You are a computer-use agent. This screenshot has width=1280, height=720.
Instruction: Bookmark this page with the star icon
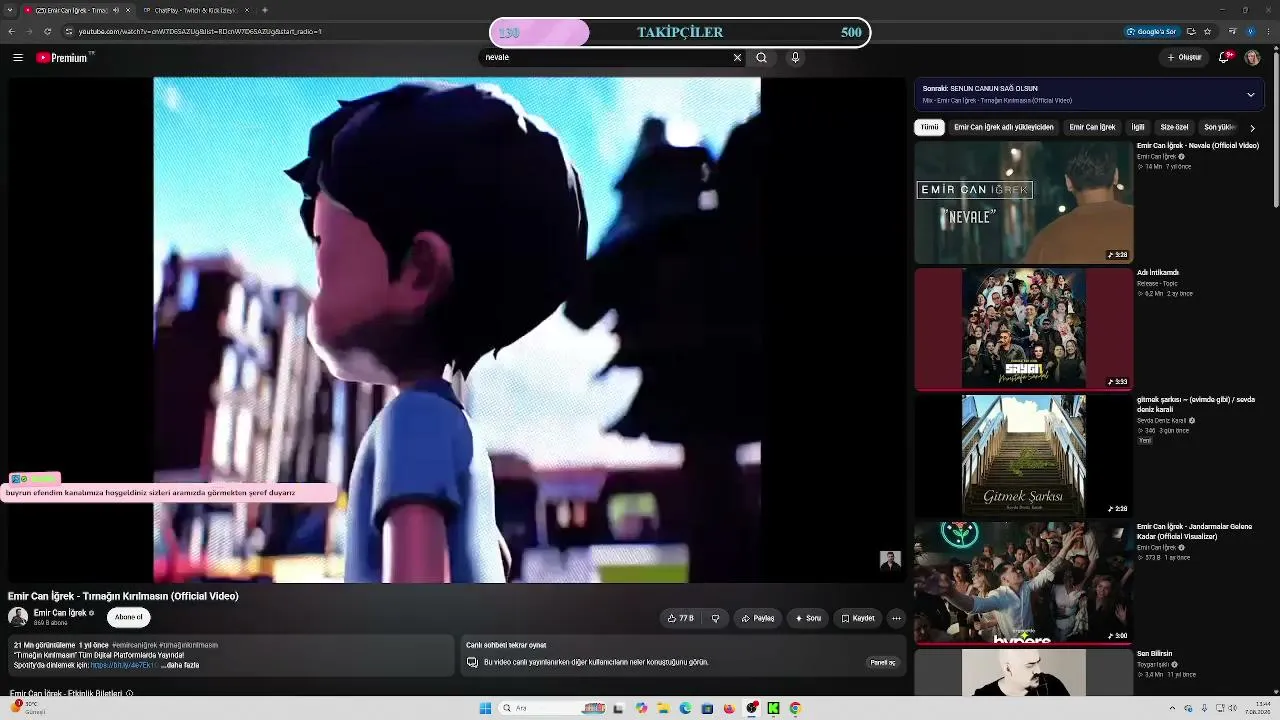tap(1207, 31)
